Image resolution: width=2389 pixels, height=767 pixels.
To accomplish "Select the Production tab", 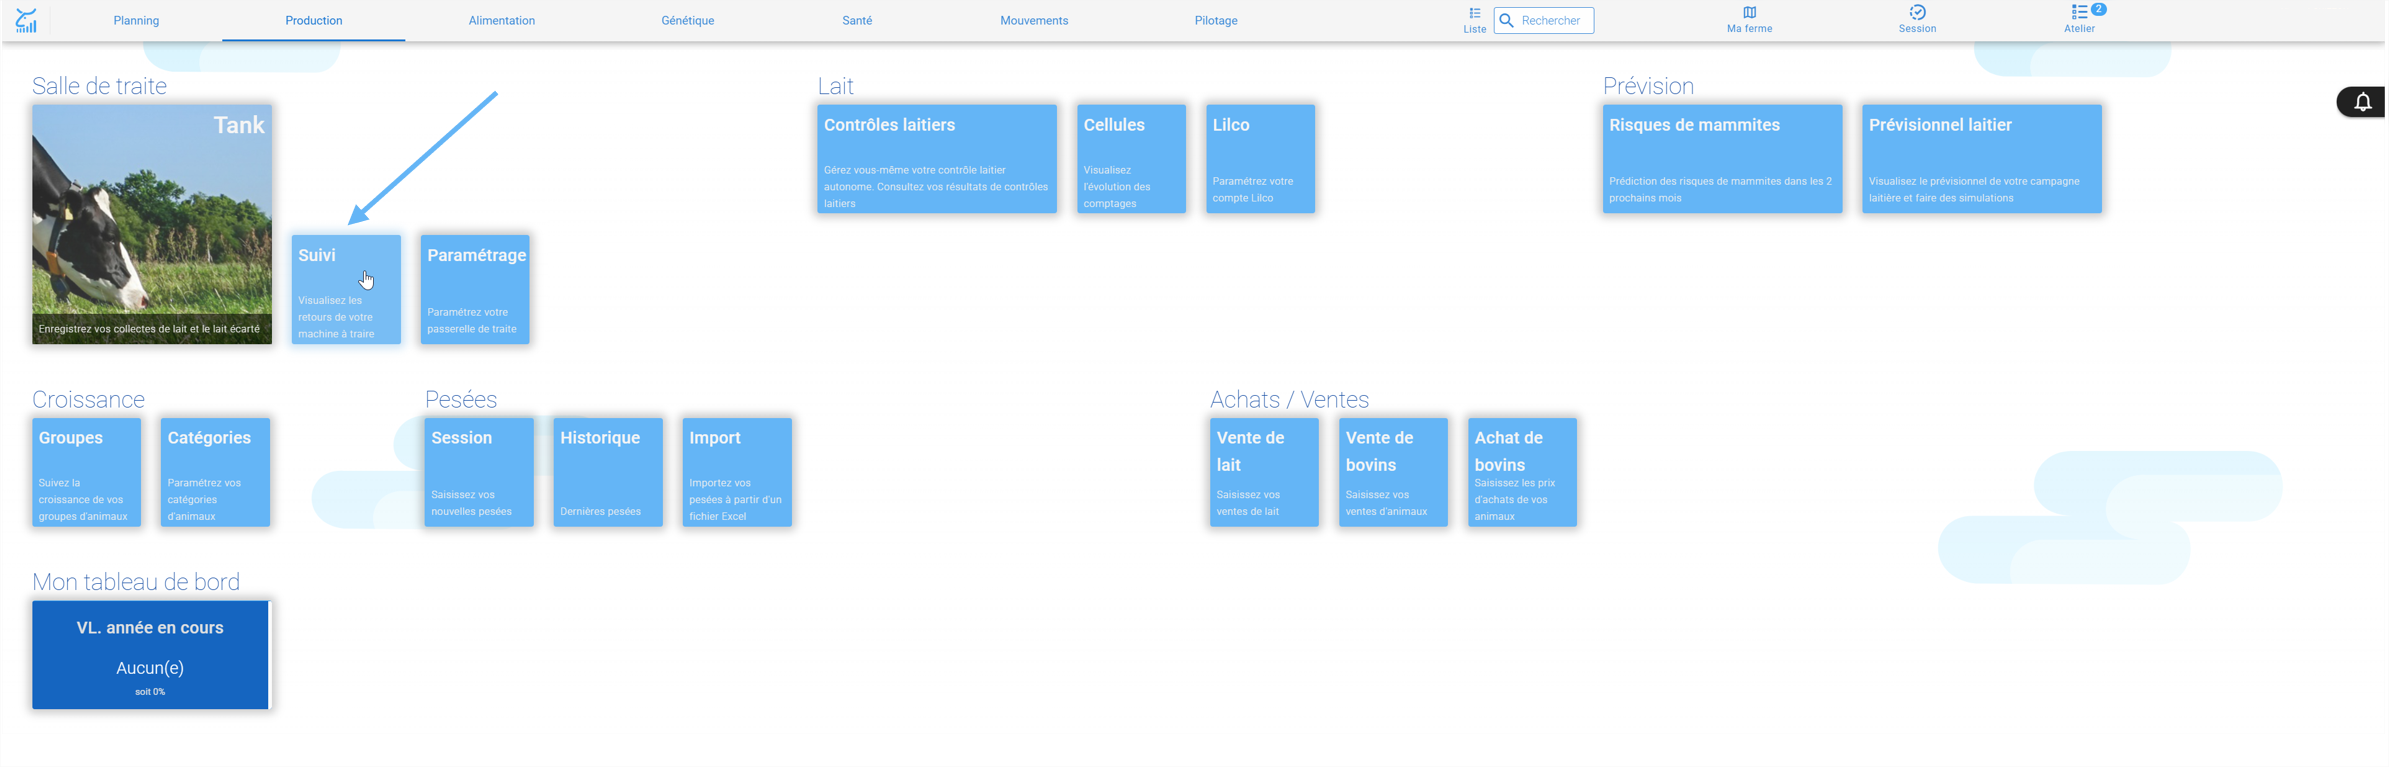I will coord(314,20).
